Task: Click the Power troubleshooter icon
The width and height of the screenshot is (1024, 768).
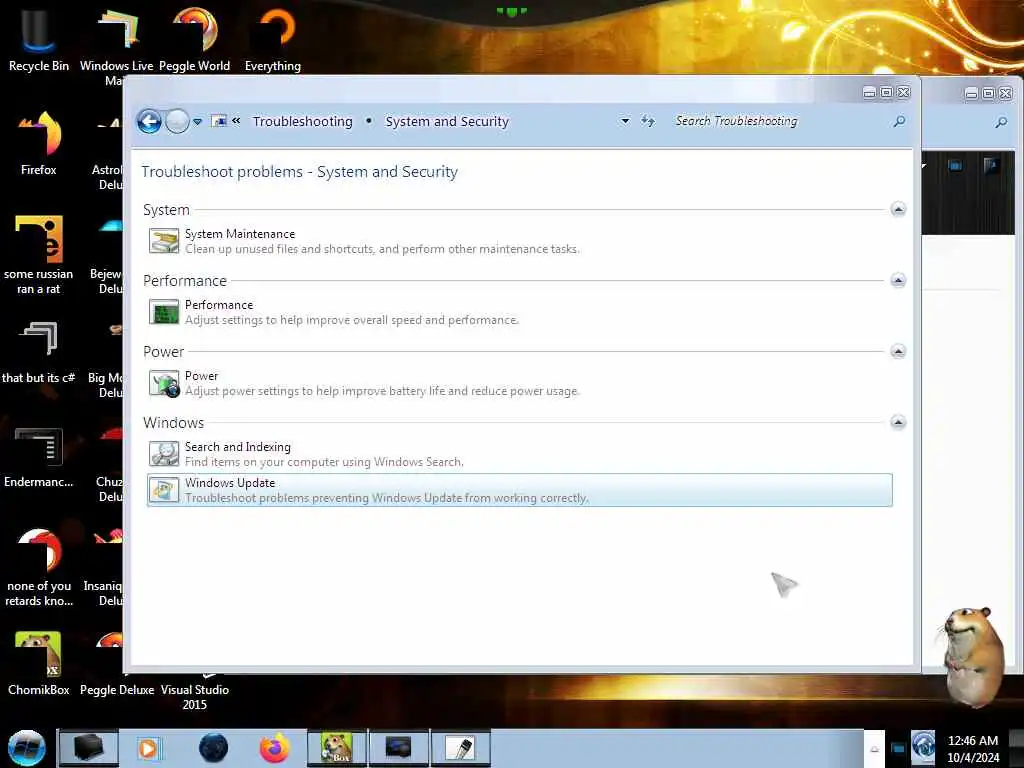Action: 164,383
